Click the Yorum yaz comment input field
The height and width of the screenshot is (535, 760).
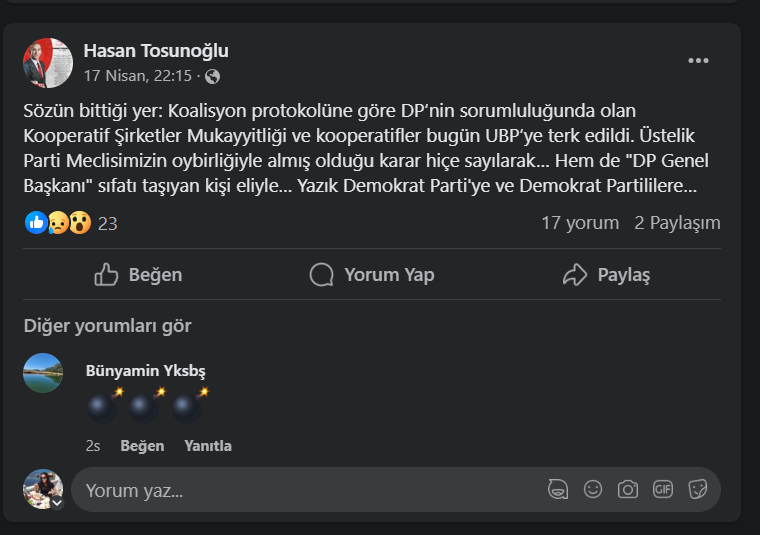click(x=300, y=490)
